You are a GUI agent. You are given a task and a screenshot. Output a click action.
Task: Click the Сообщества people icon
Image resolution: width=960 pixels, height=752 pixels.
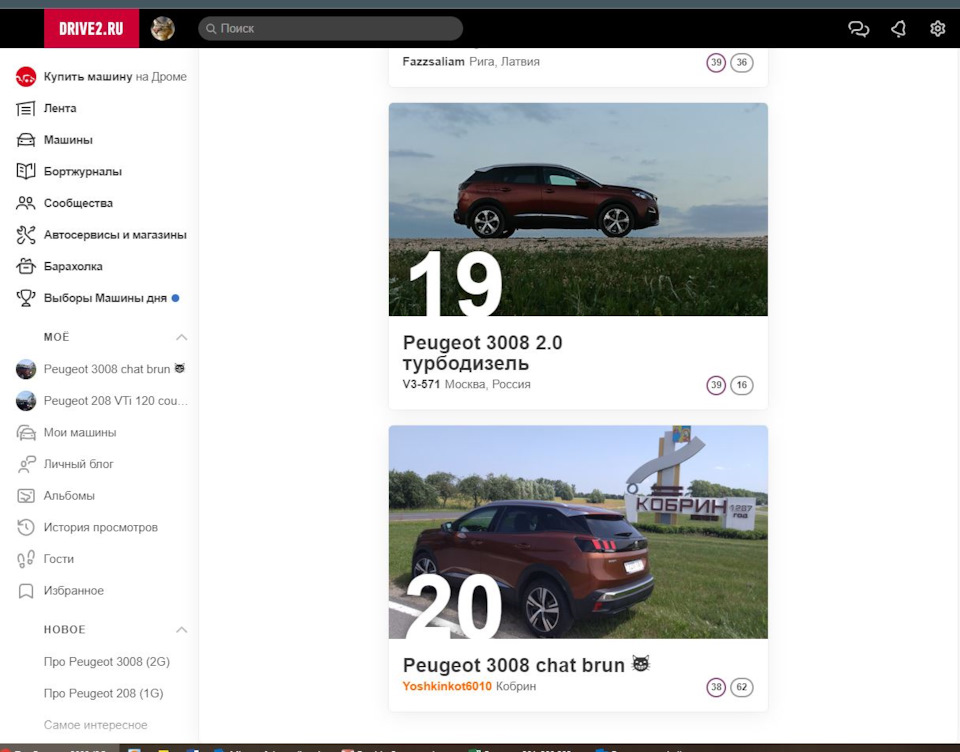[x=26, y=203]
